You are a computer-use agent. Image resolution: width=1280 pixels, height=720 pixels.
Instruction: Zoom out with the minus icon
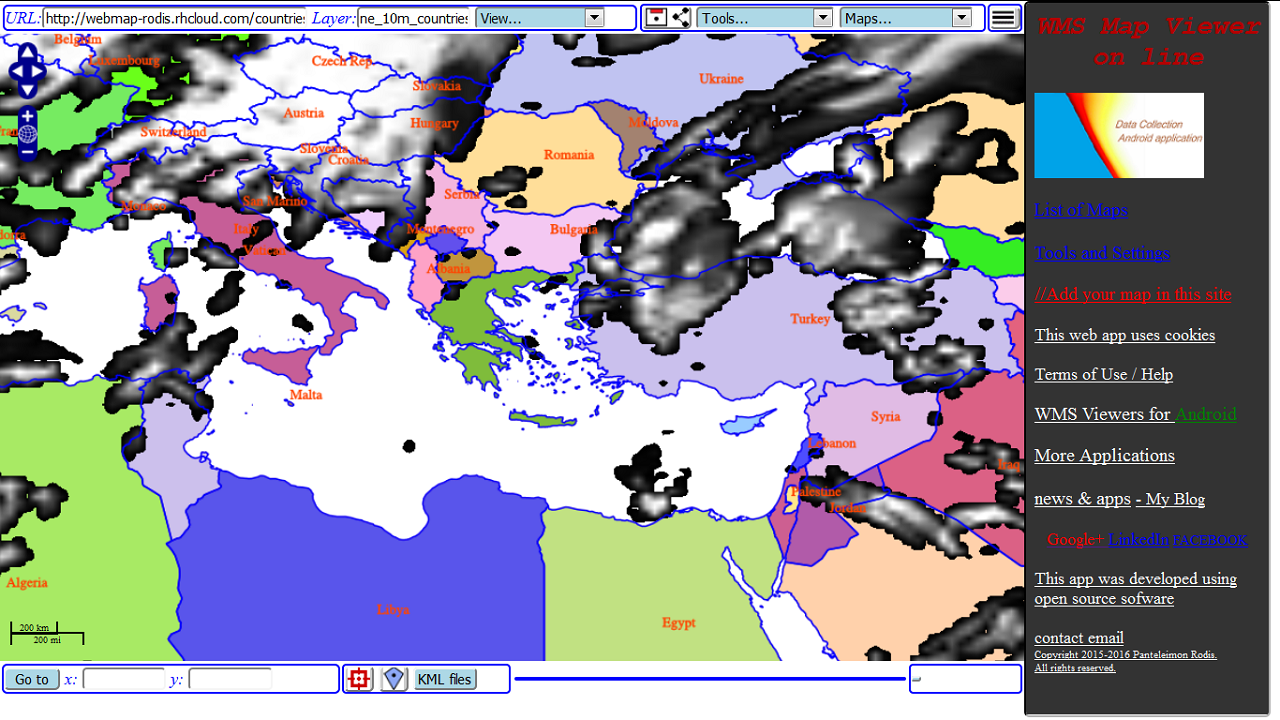pyautogui.click(x=27, y=150)
